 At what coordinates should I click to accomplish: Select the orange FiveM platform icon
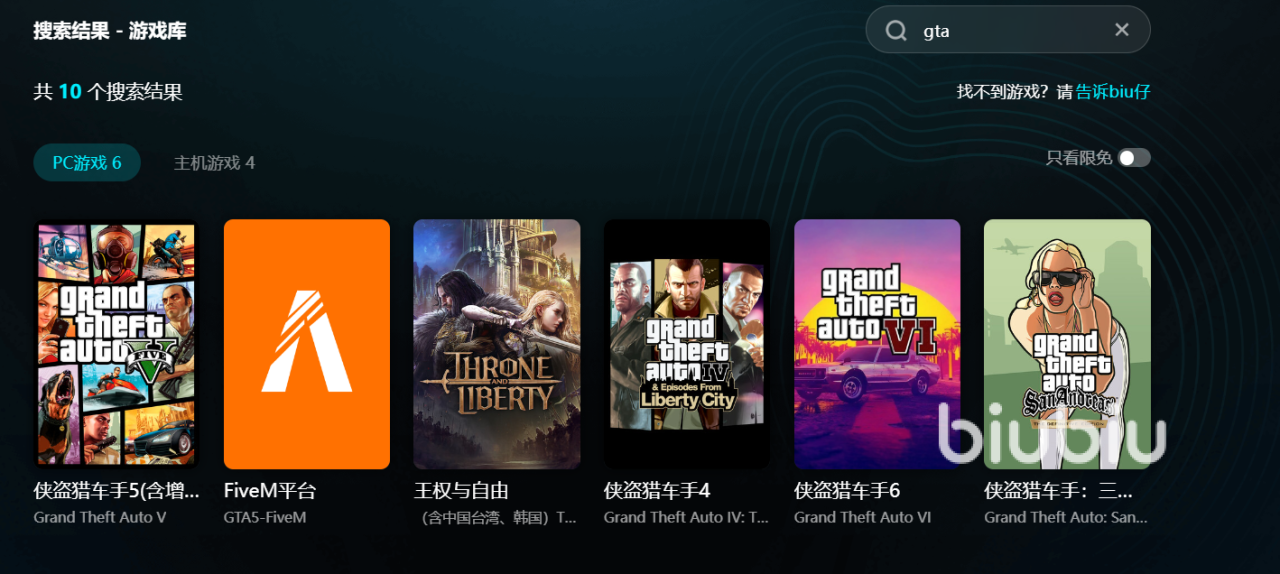point(307,344)
